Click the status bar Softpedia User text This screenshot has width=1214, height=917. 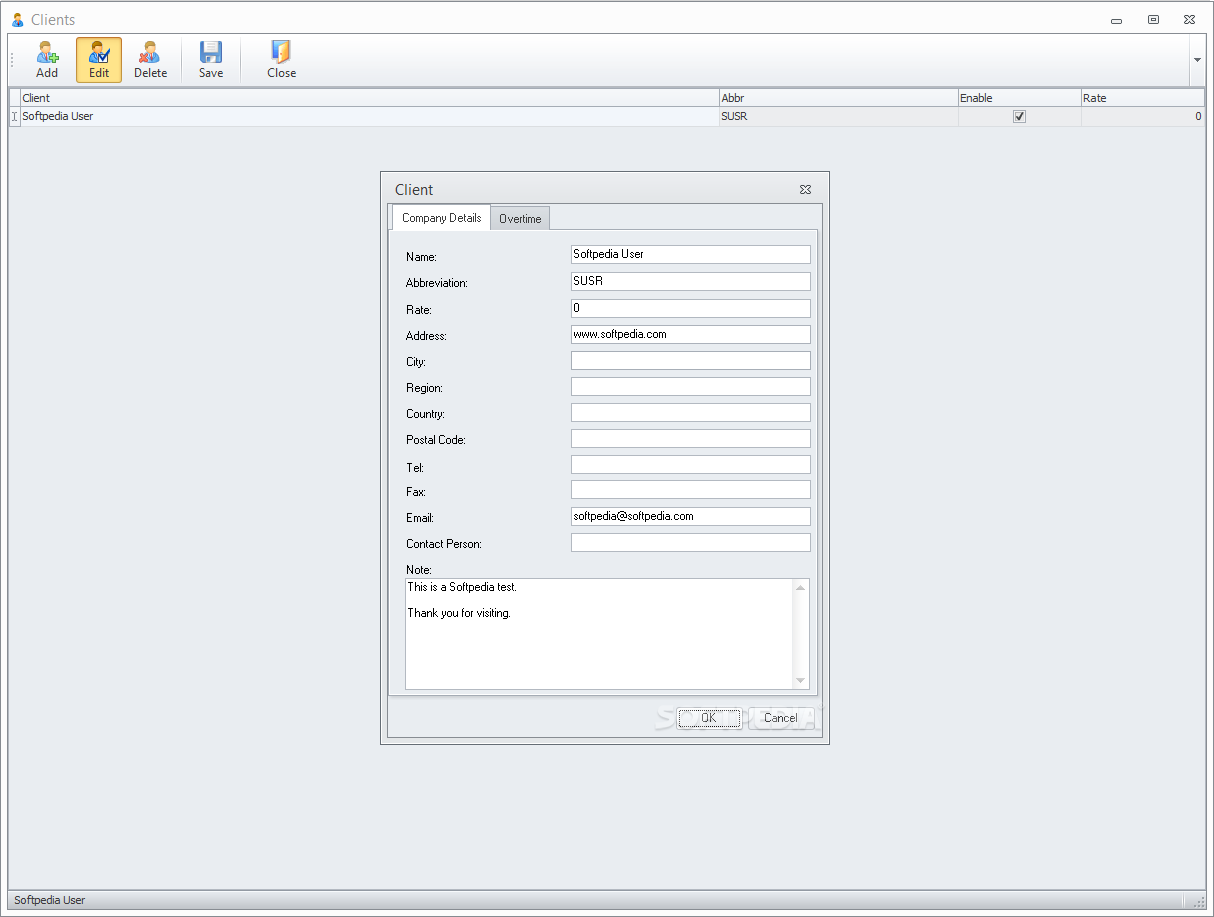coord(50,900)
